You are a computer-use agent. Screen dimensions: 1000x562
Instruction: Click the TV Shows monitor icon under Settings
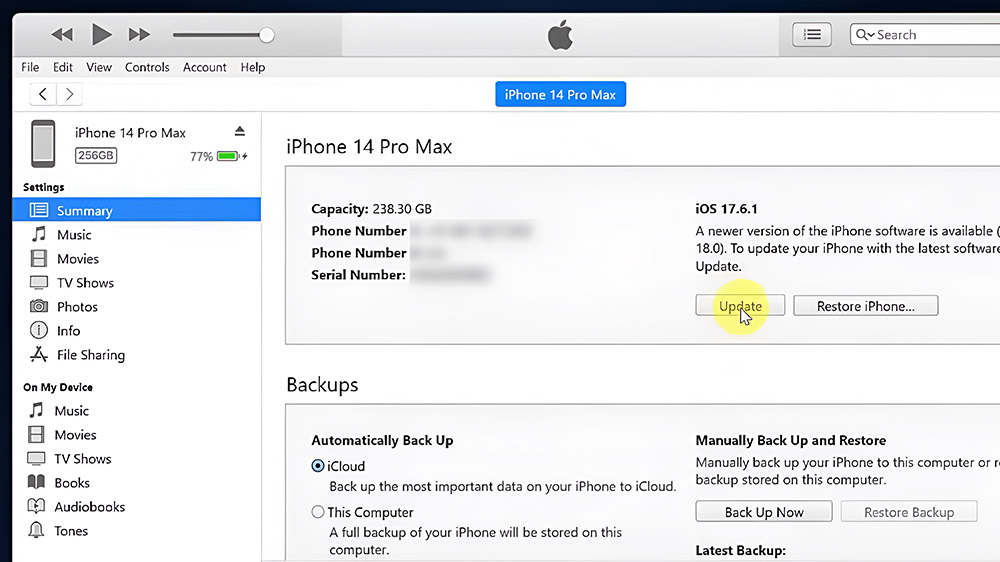coord(39,282)
